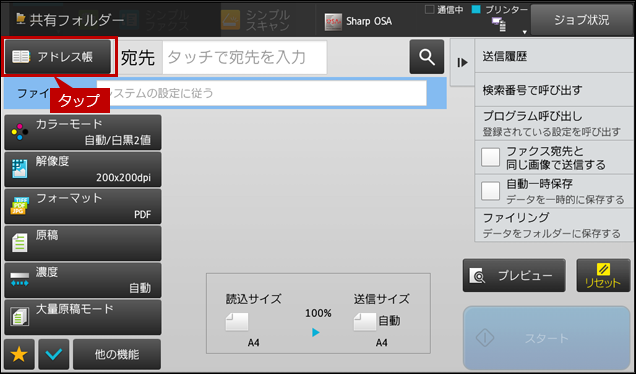Image resolution: width=636 pixels, height=374 pixels.
Task: Tap the プレビュー preview button
Action: (x=514, y=275)
